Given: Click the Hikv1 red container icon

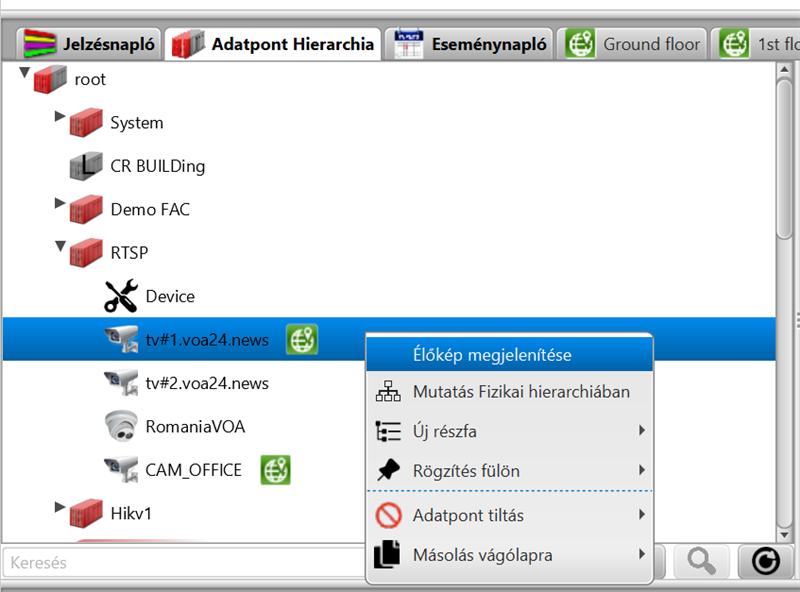Looking at the screenshot, I should 88,513.
